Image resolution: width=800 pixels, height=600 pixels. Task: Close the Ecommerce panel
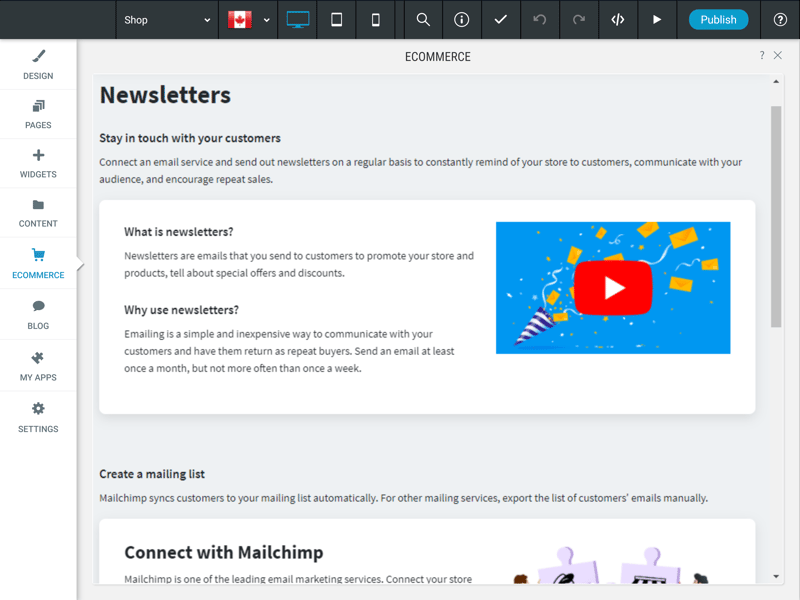tap(778, 55)
